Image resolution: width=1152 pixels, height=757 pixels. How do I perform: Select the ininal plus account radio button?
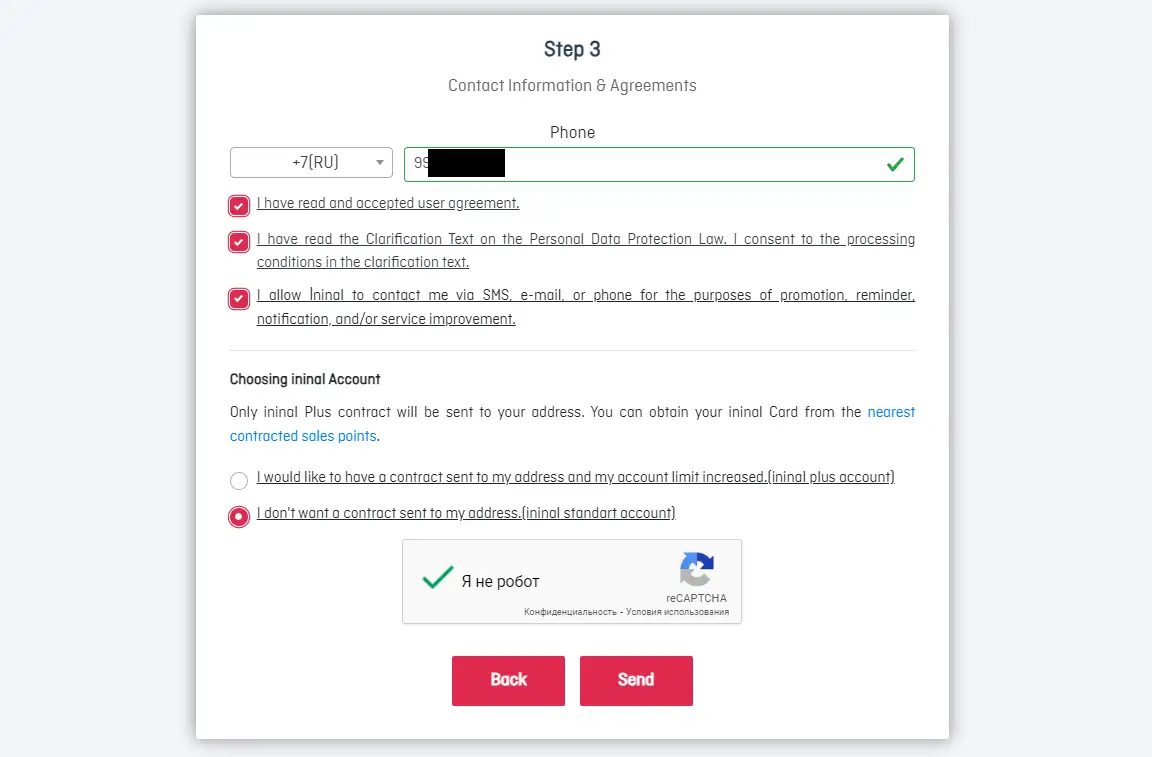click(239, 481)
